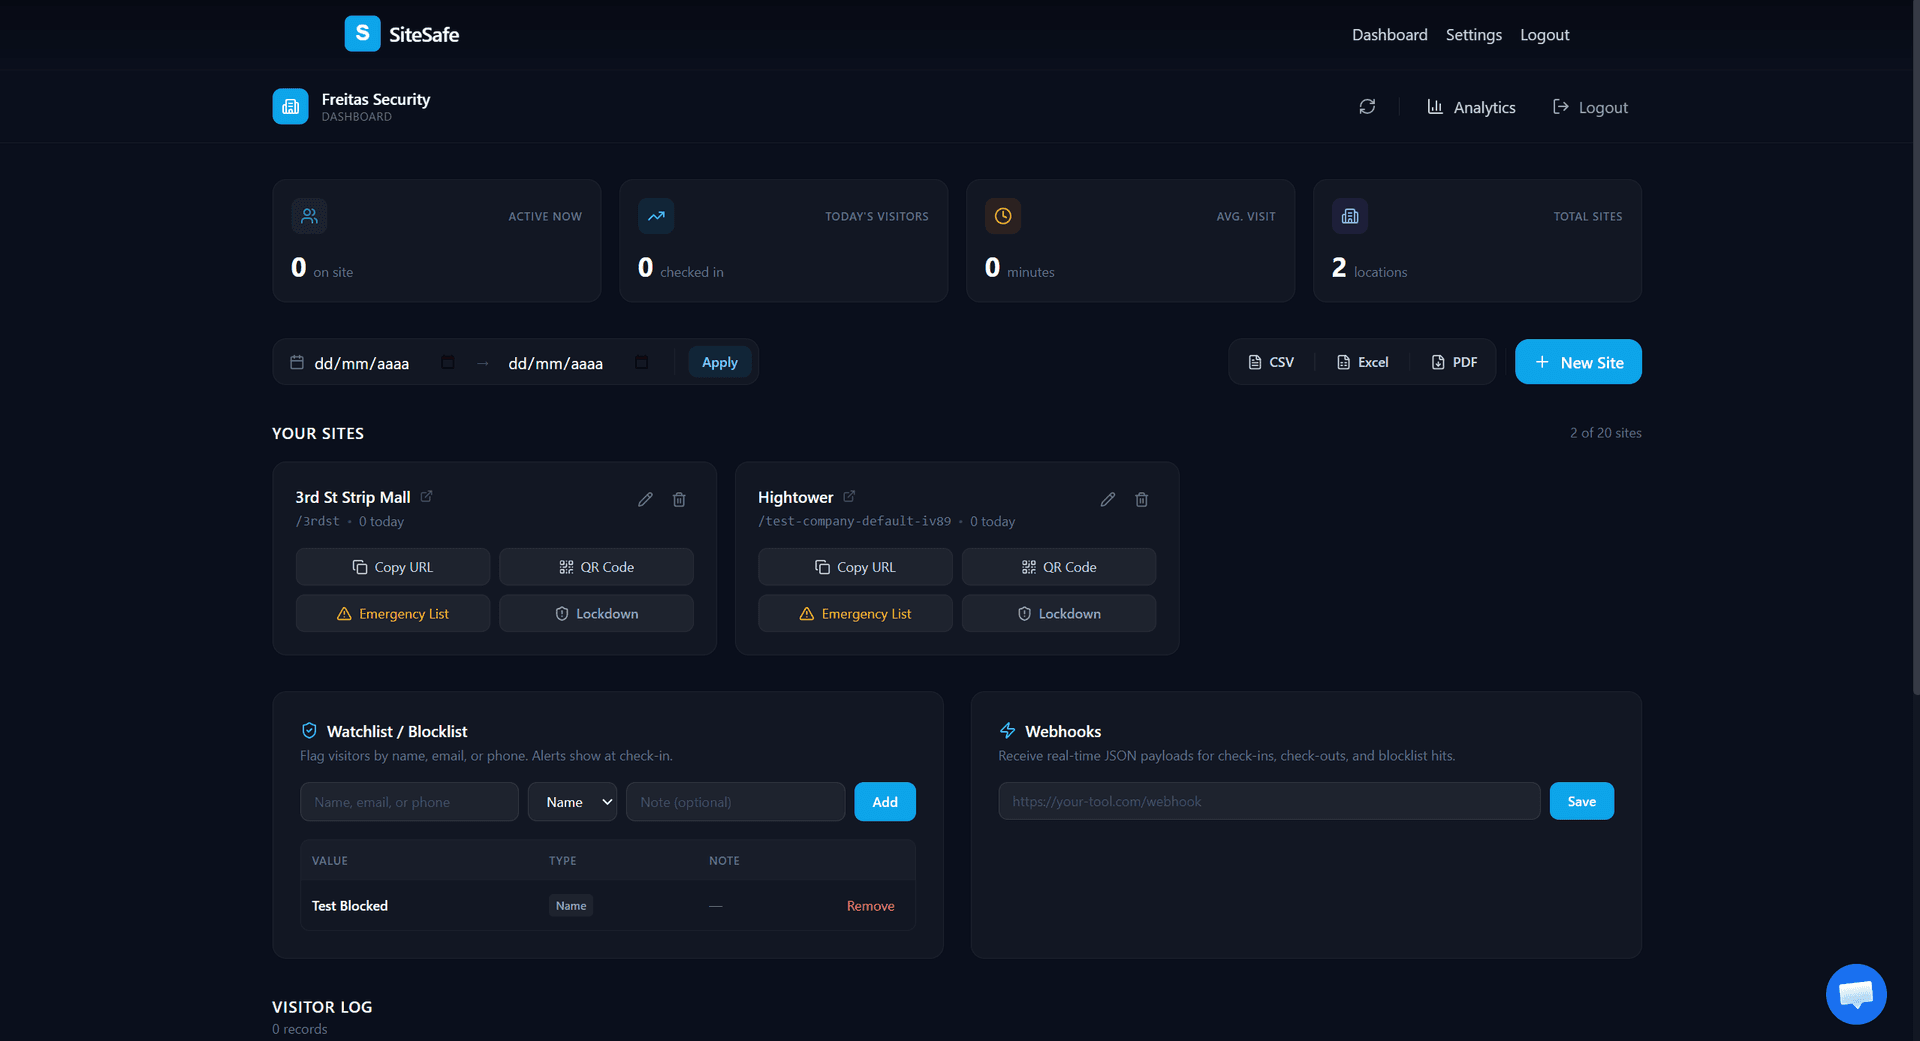The width and height of the screenshot is (1920, 1041).
Task: Open Dashboard in top navigation
Action: pos(1389,35)
